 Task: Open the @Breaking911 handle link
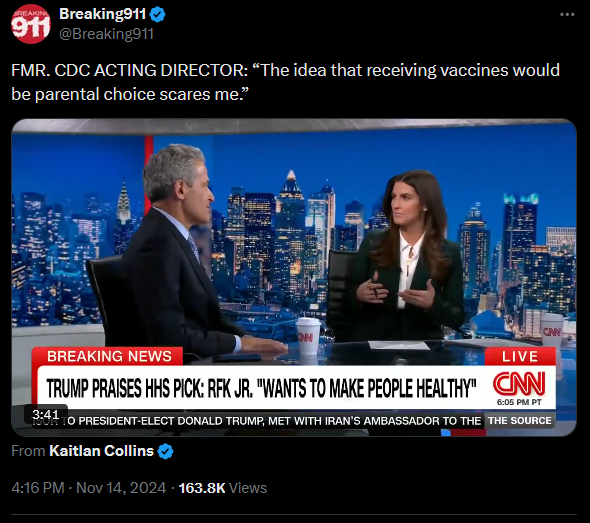[106, 34]
